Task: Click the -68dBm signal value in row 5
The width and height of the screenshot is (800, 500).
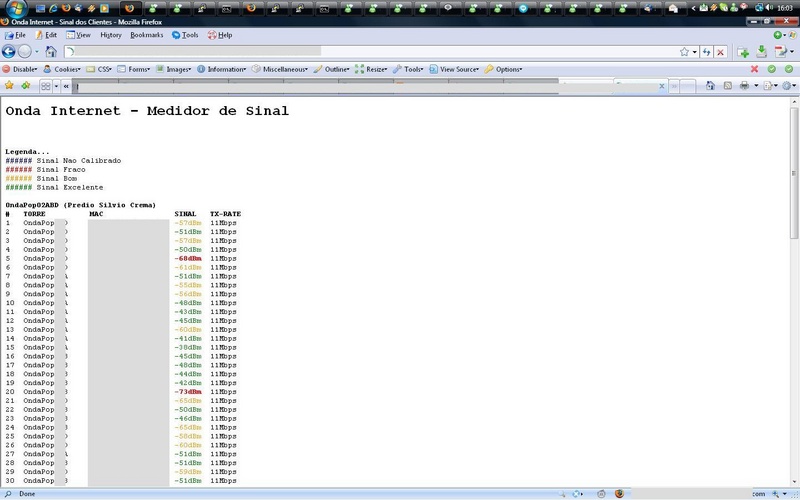Action: click(x=188, y=259)
